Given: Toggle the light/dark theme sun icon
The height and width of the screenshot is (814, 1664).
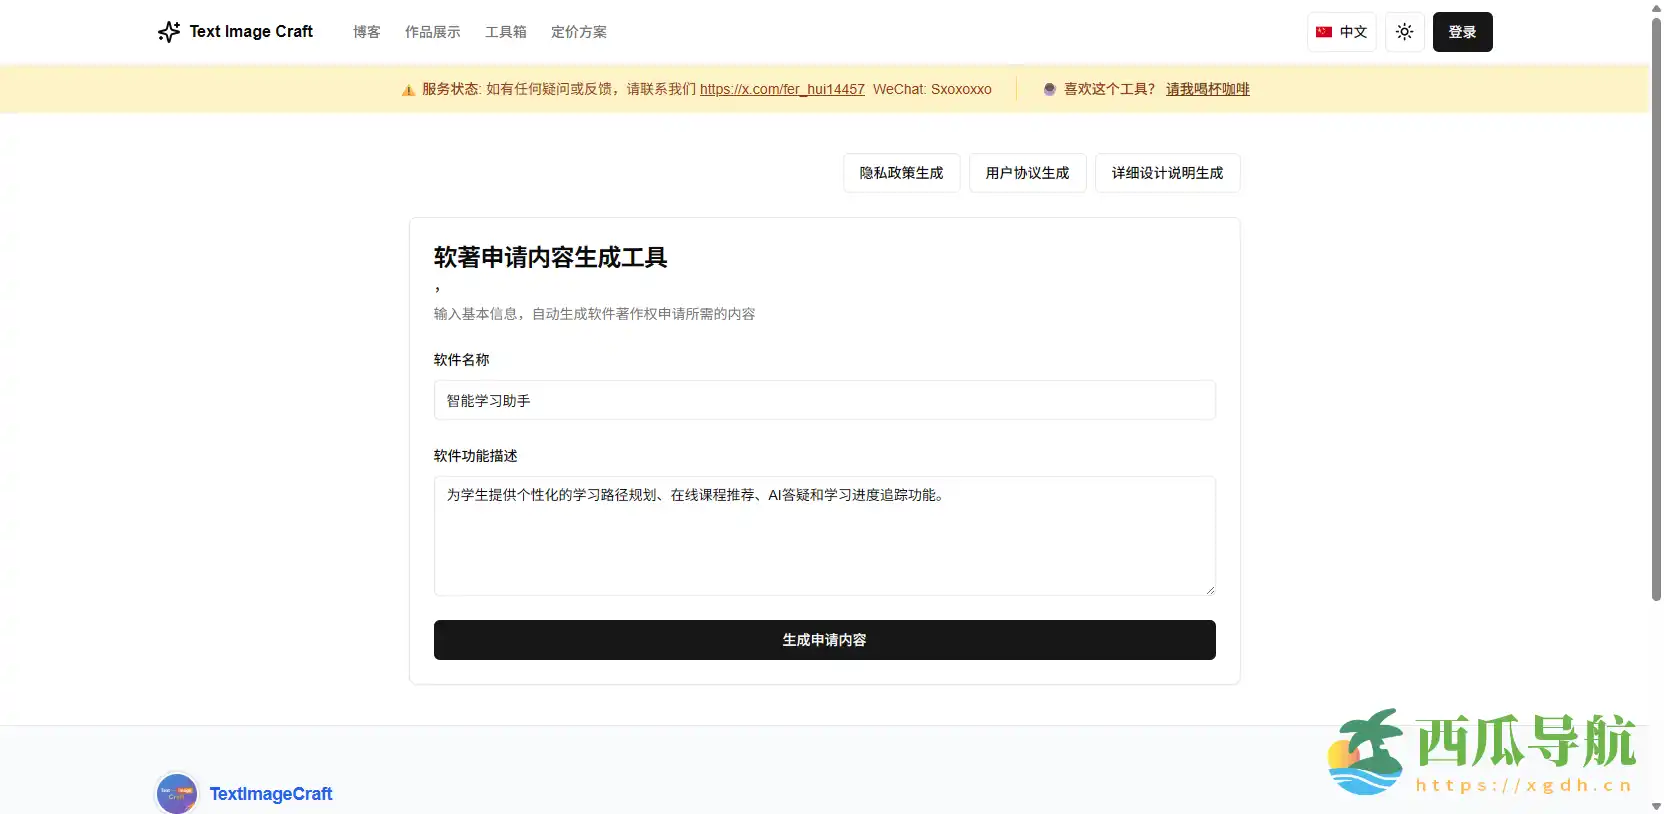Looking at the screenshot, I should click(1404, 32).
